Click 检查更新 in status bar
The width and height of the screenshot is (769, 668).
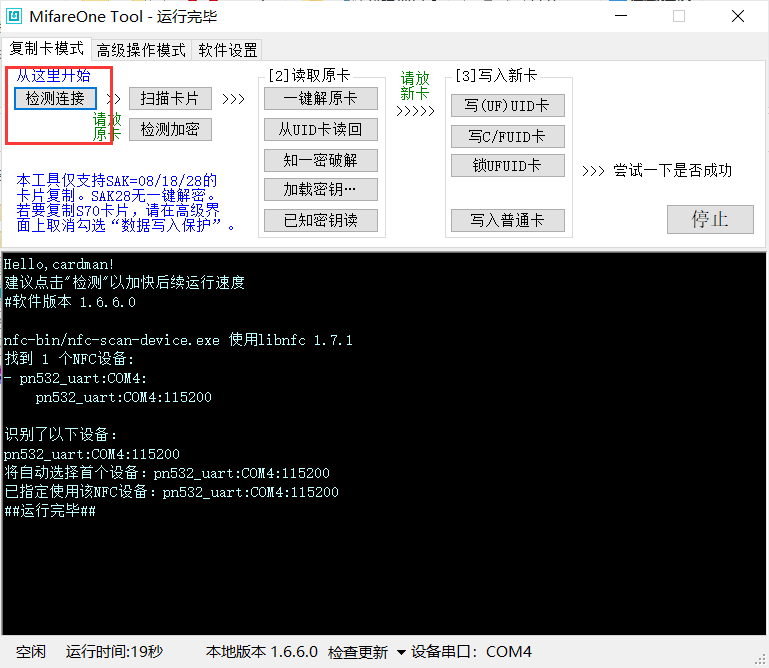pyautogui.click(x=358, y=652)
